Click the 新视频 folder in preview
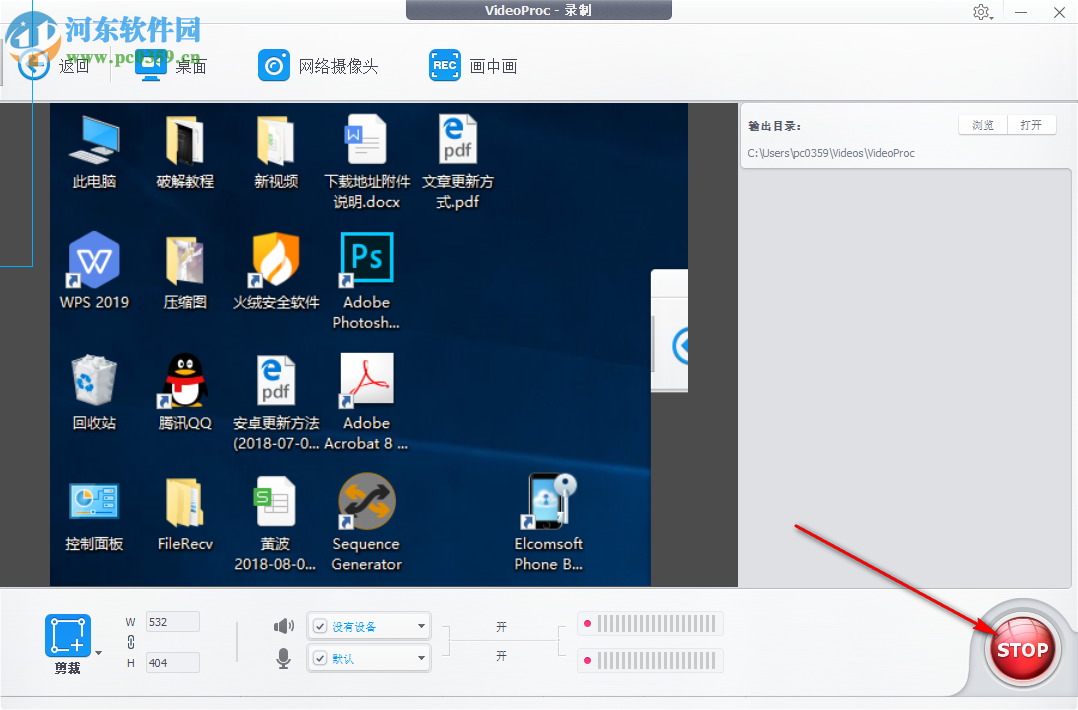This screenshot has height=710, width=1078. (276, 141)
